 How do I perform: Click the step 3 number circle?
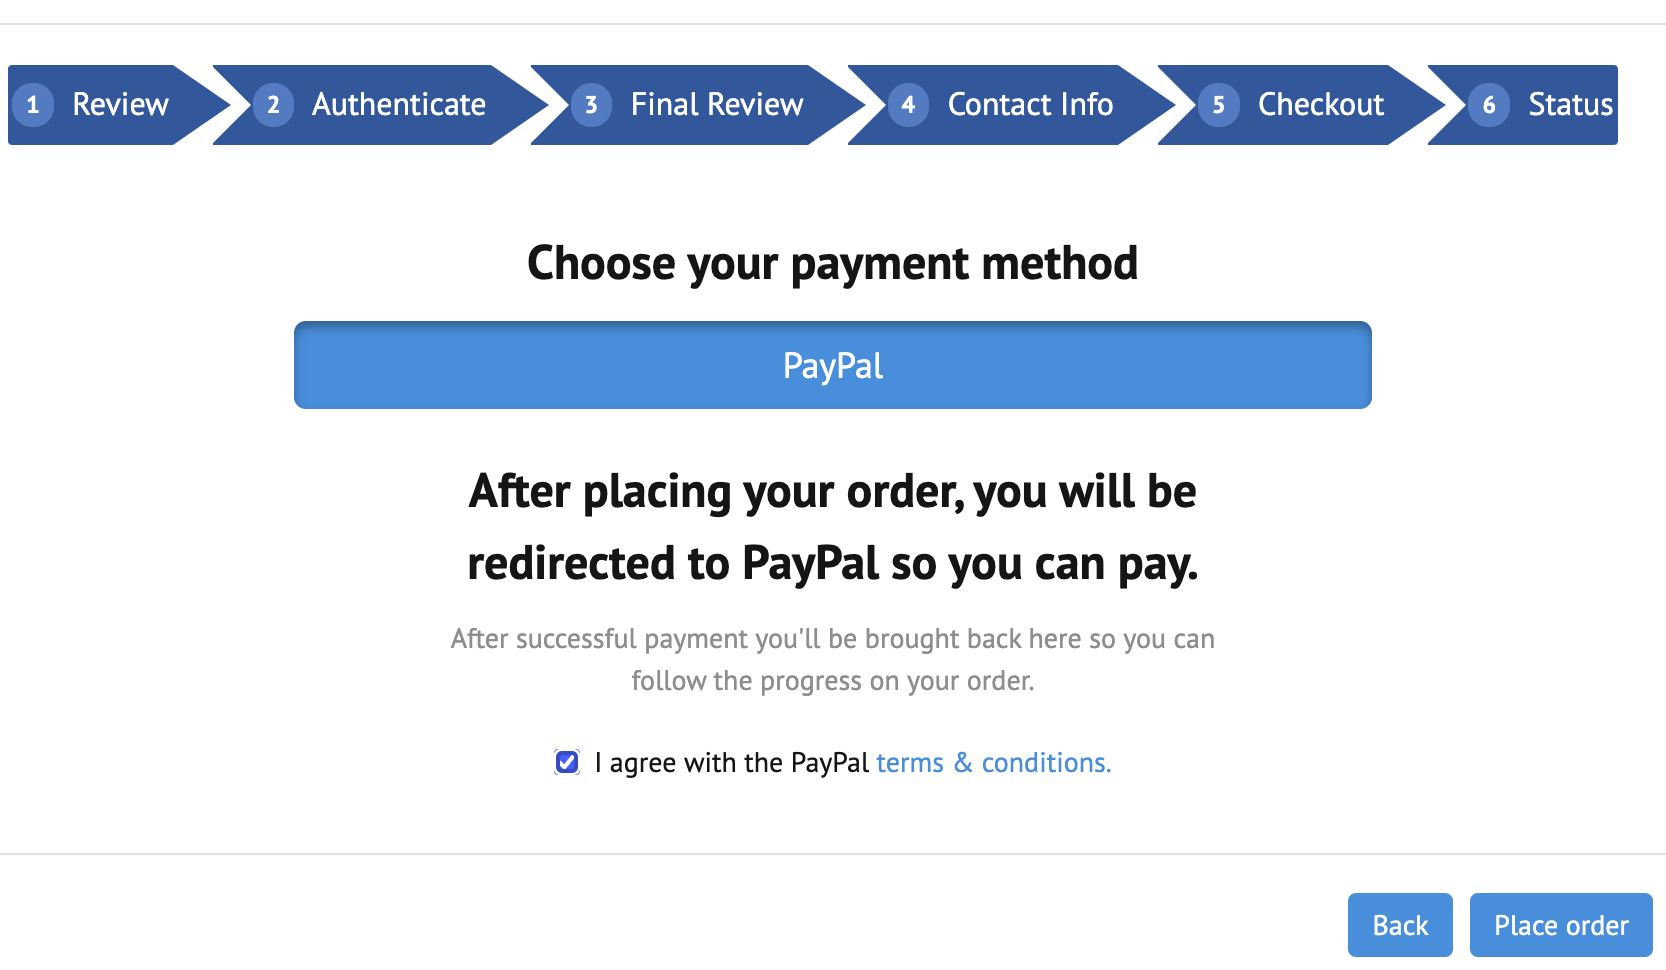point(591,105)
